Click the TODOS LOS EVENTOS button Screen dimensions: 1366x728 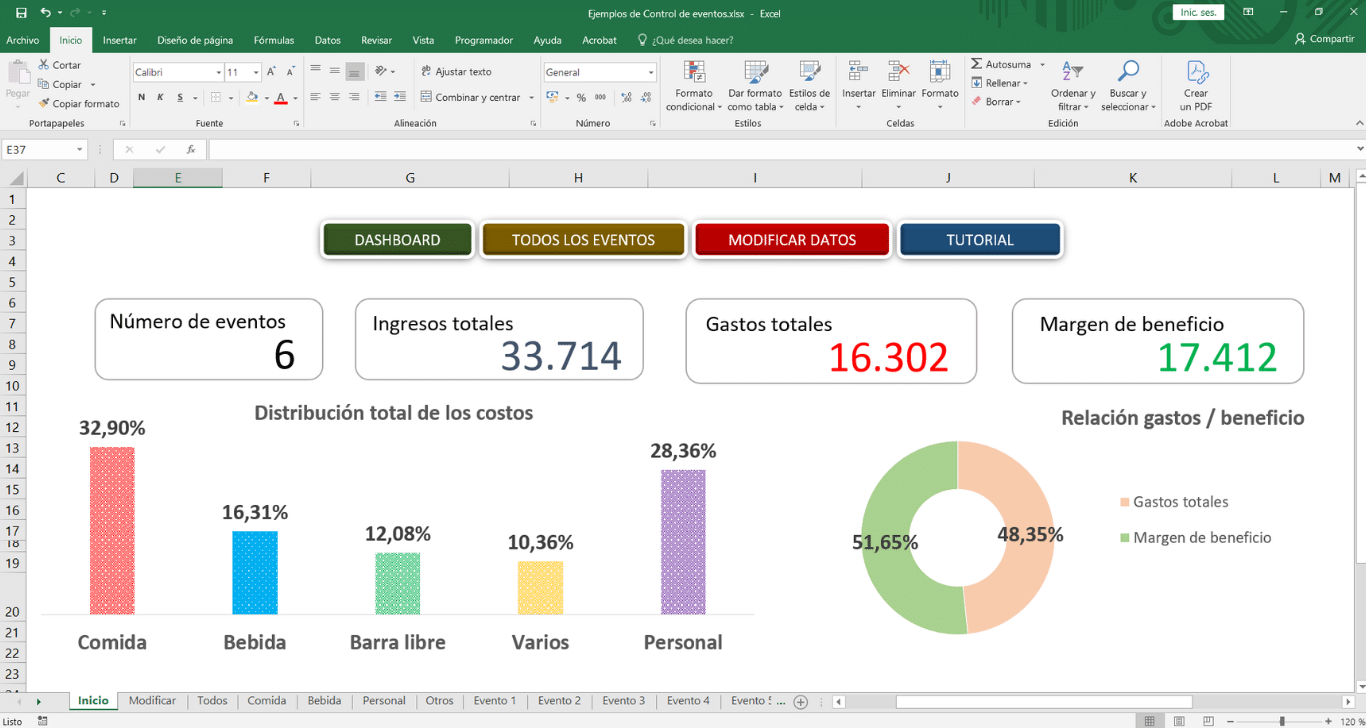click(x=583, y=240)
